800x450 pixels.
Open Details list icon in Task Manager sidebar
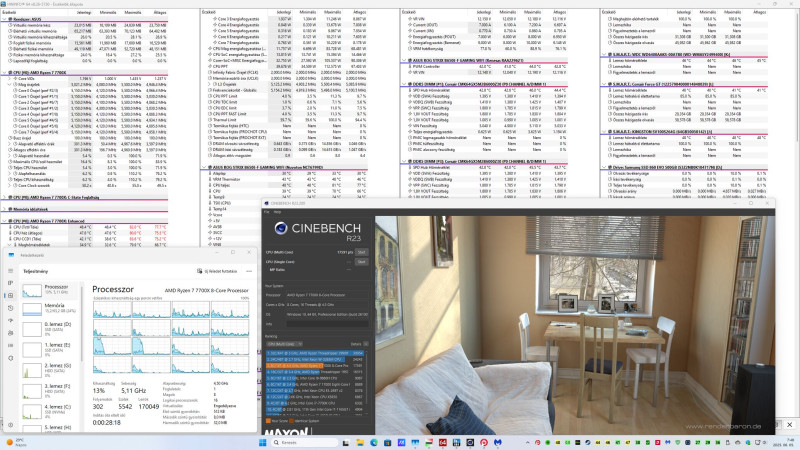tap(10, 345)
